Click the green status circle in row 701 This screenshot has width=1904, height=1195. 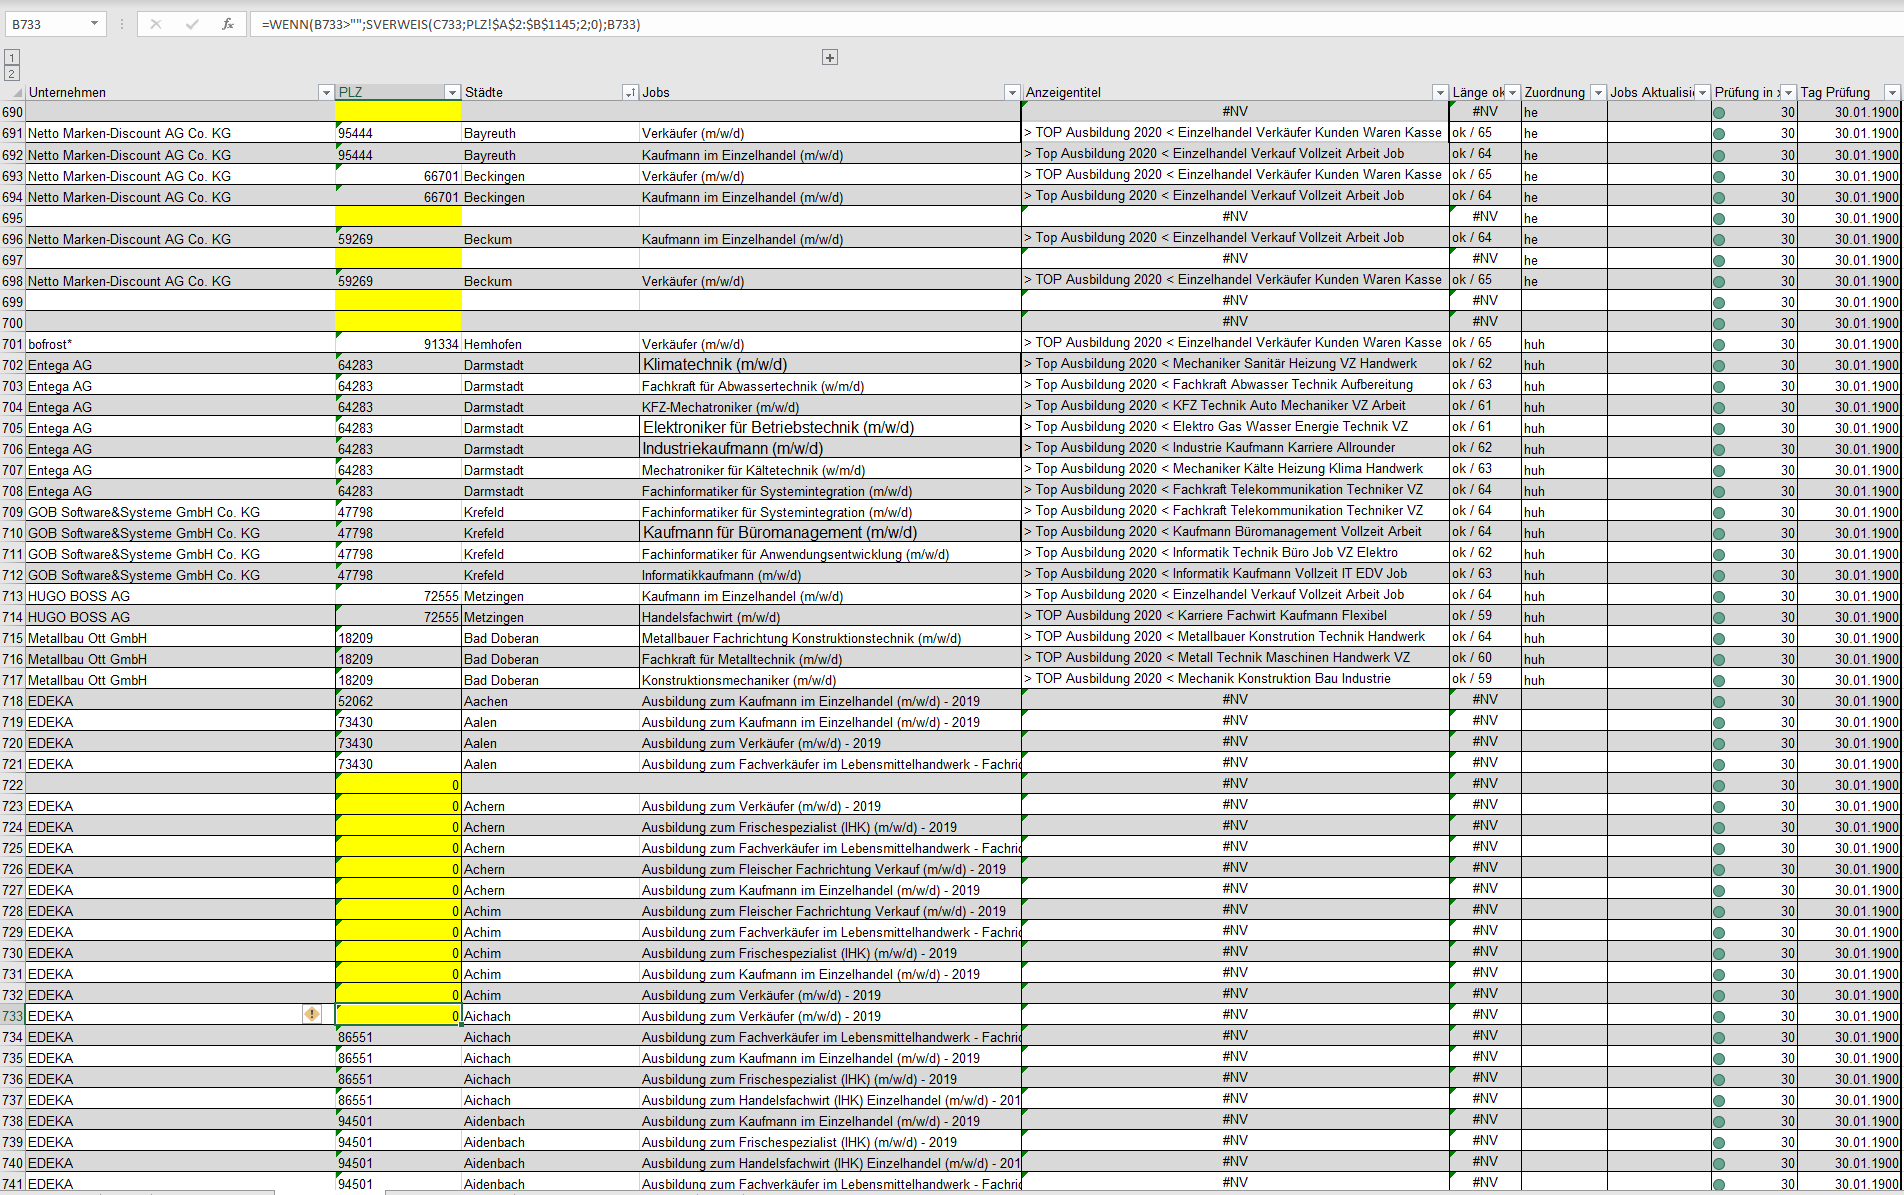coord(1719,344)
